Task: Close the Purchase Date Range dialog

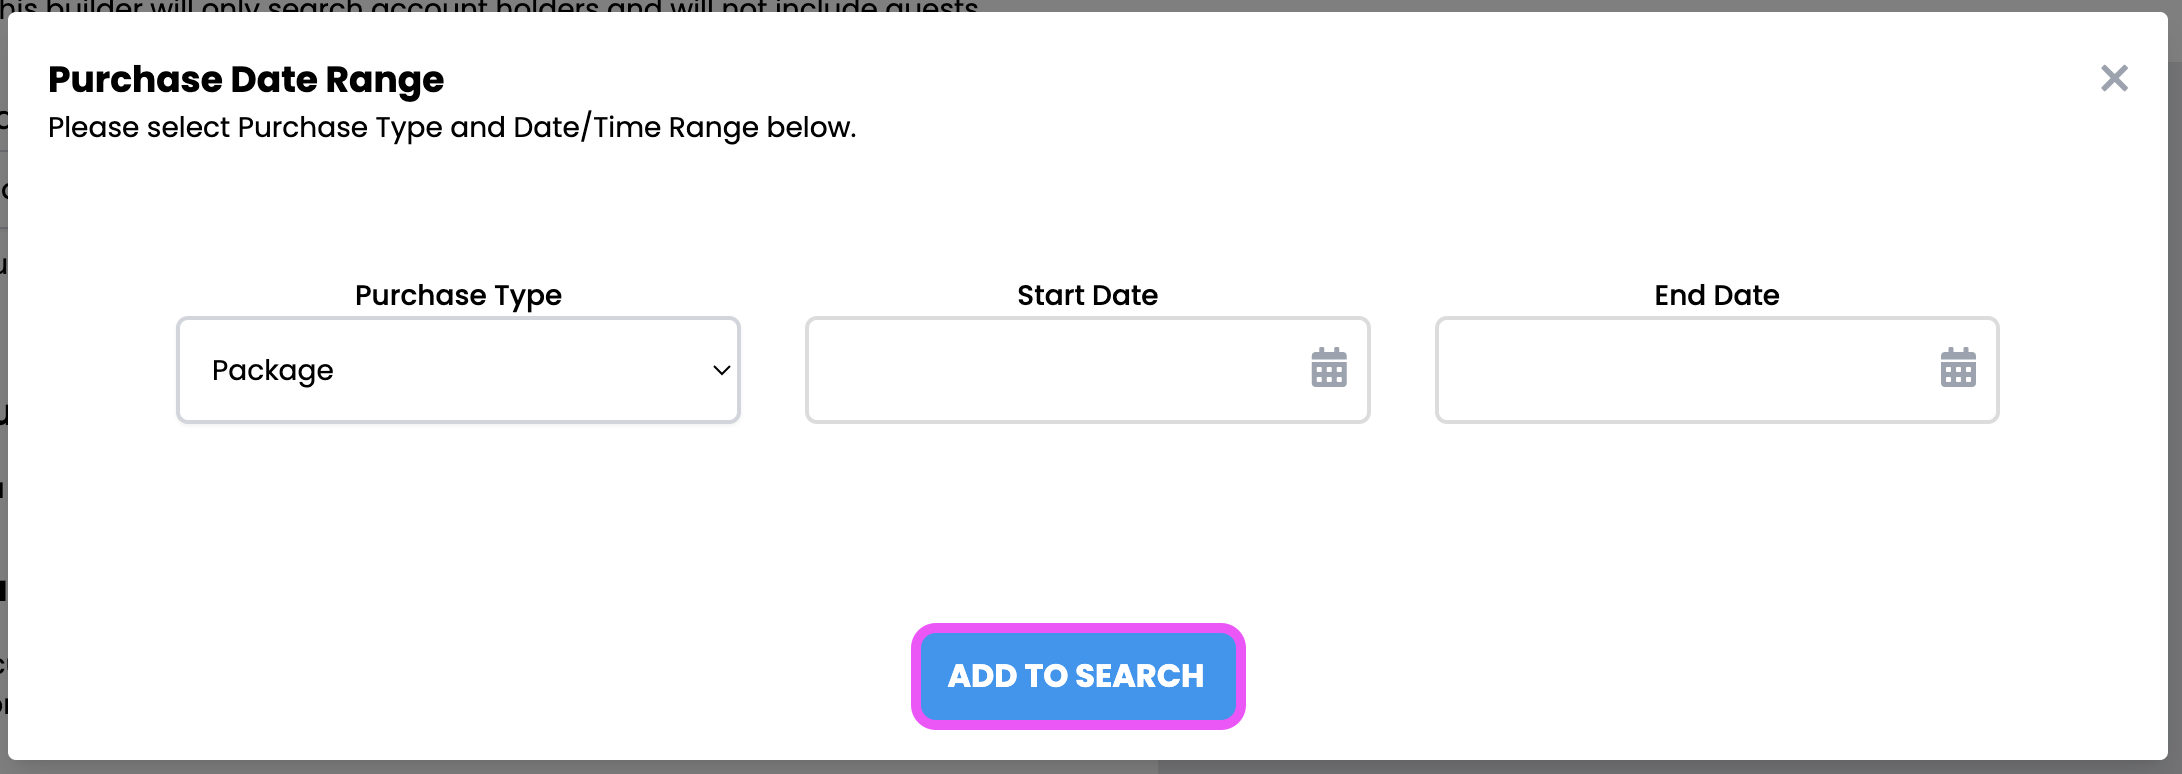Action: [2114, 78]
